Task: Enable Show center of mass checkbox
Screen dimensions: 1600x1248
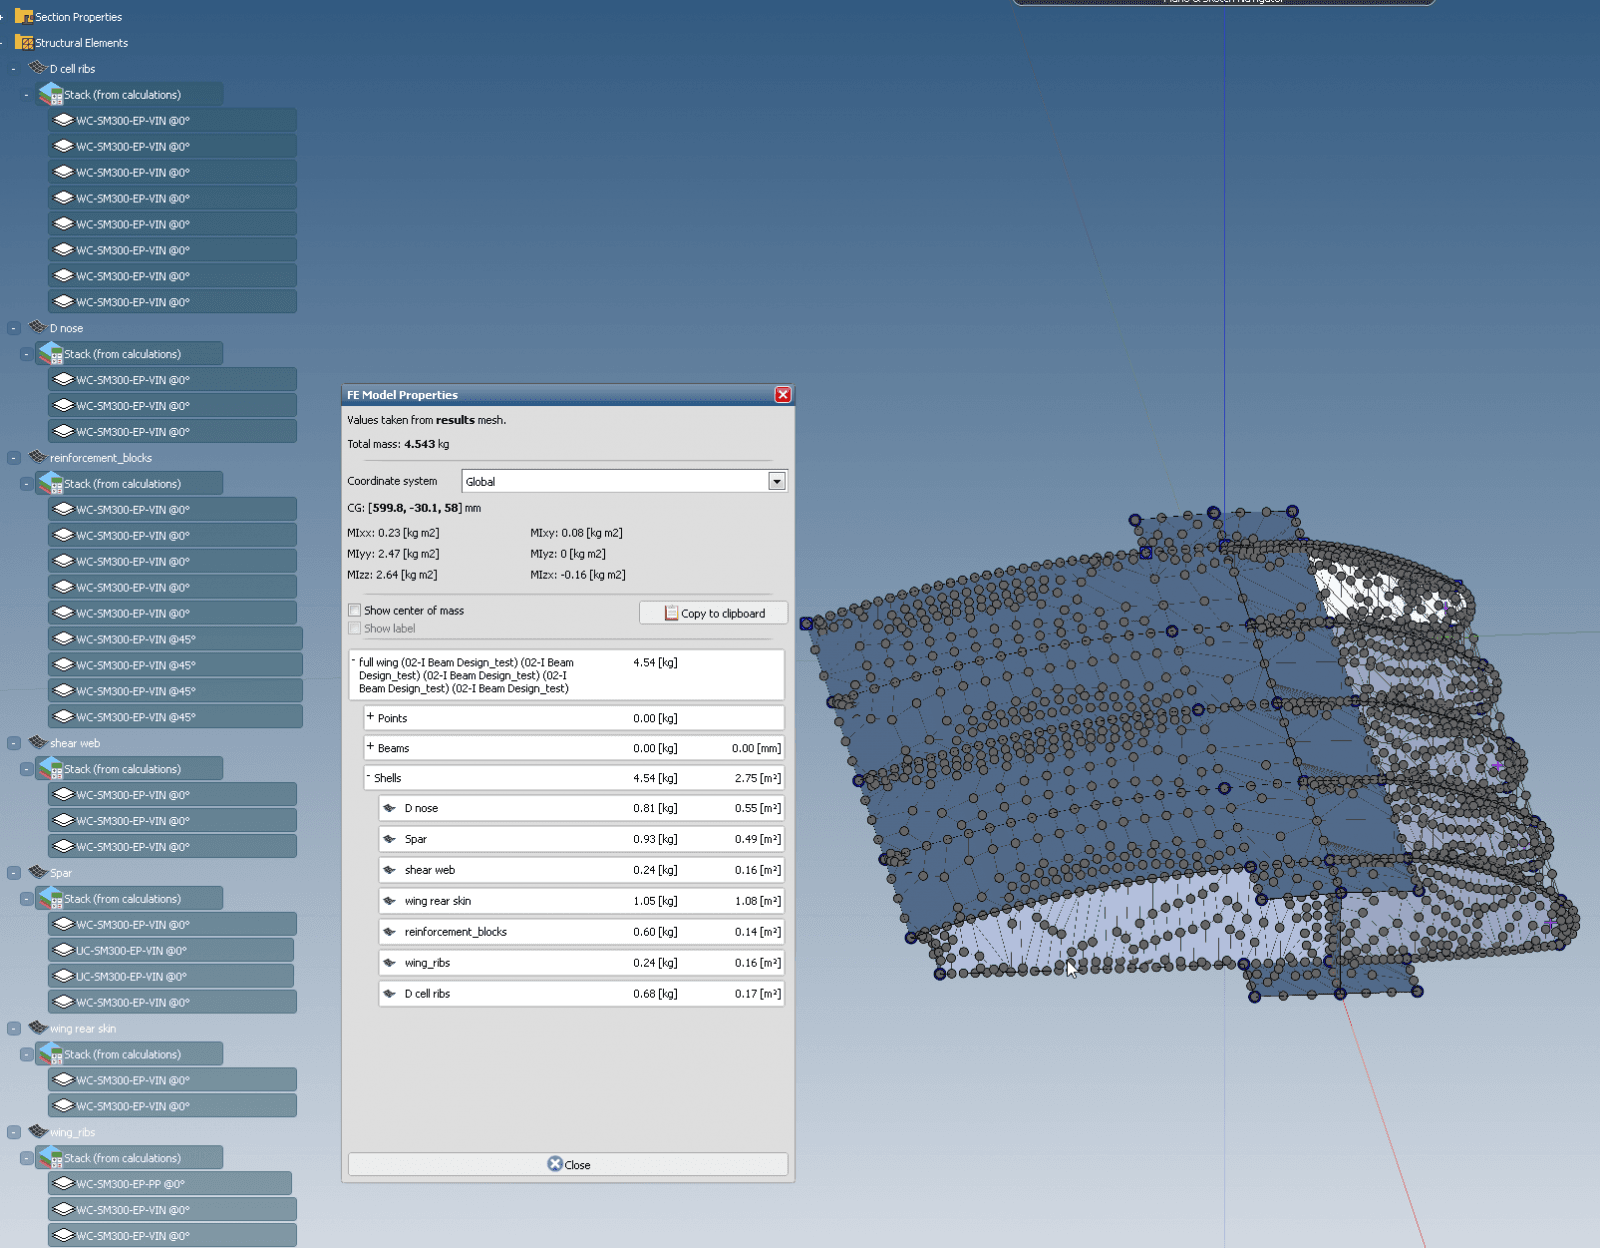Action: (354, 610)
